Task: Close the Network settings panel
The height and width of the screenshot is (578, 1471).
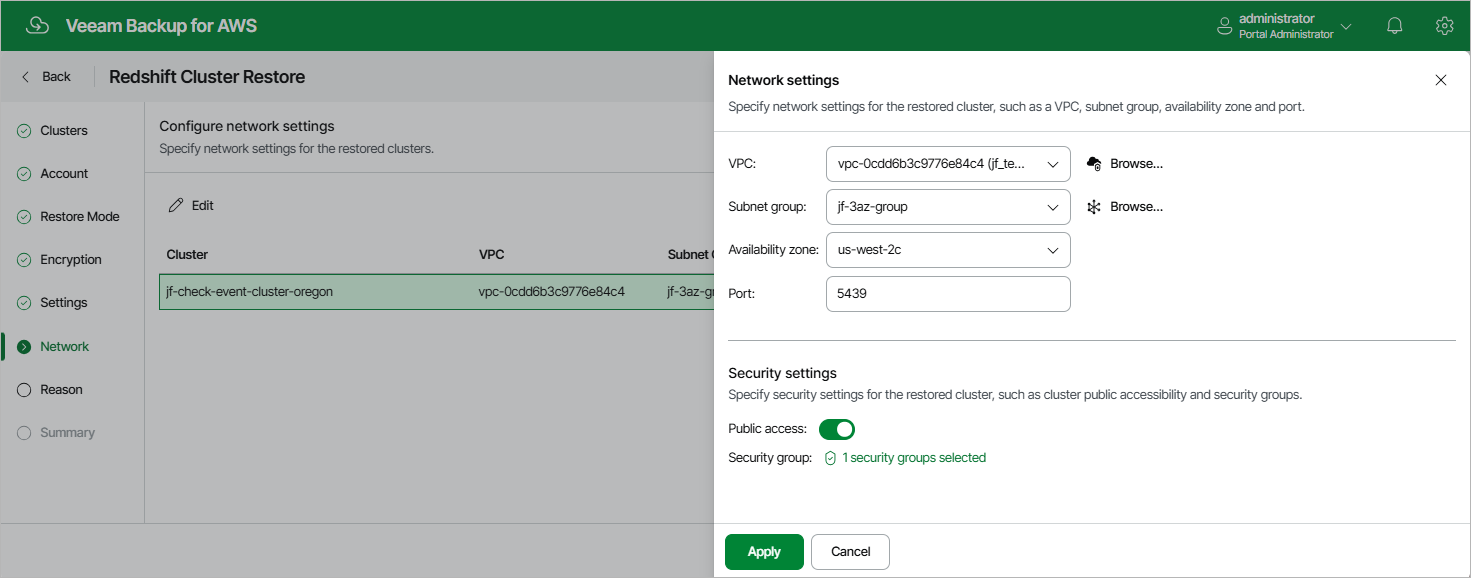Action: pyautogui.click(x=1441, y=80)
